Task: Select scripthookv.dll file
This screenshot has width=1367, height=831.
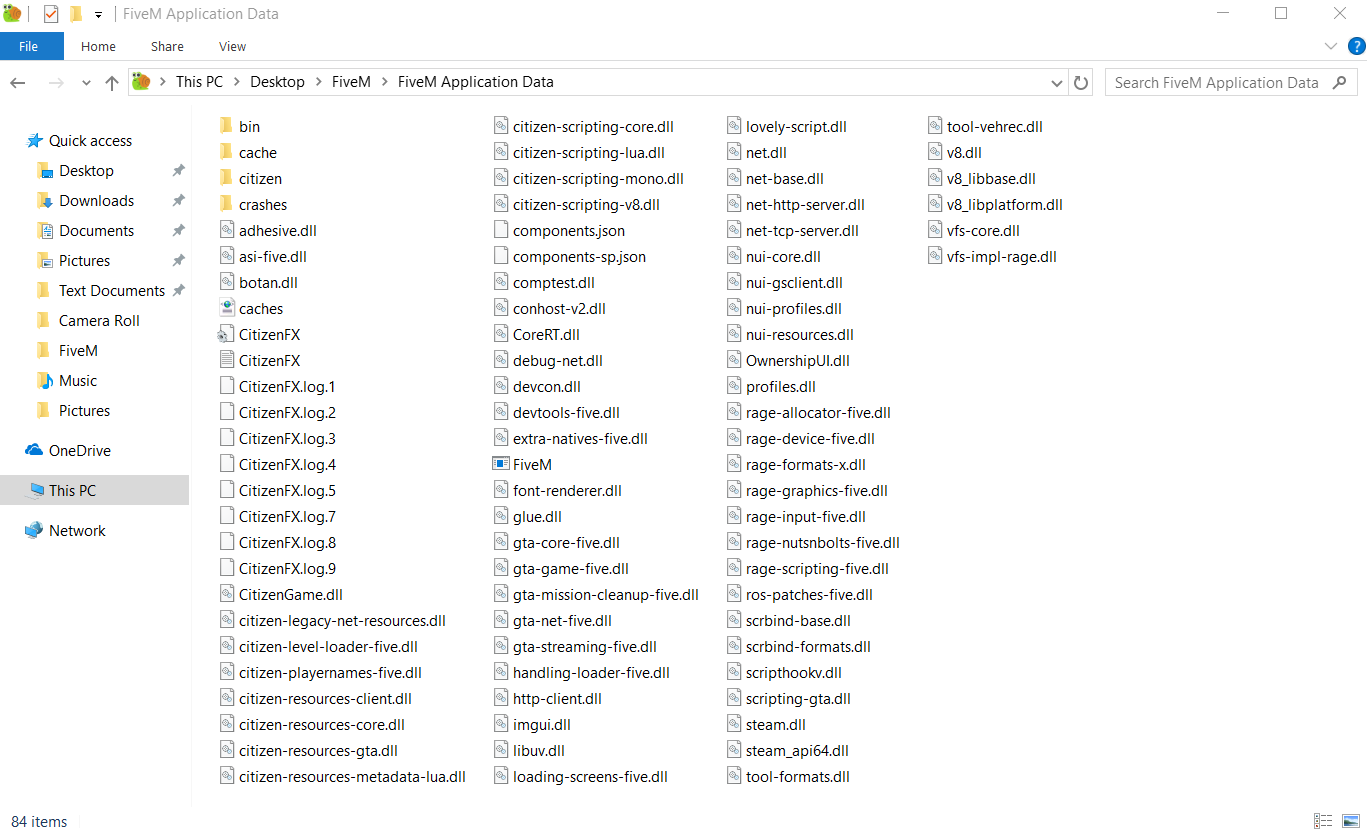Action: [x=784, y=672]
